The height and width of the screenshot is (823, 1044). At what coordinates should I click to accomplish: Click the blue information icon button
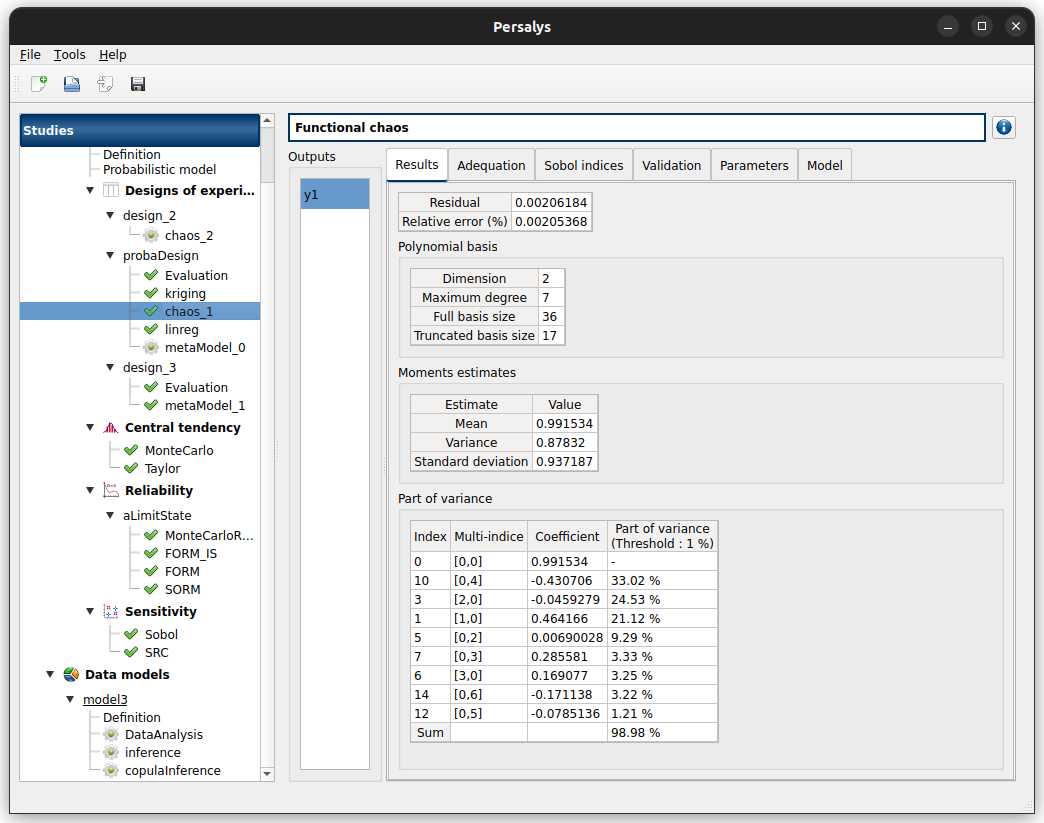click(x=1004, y=127)
